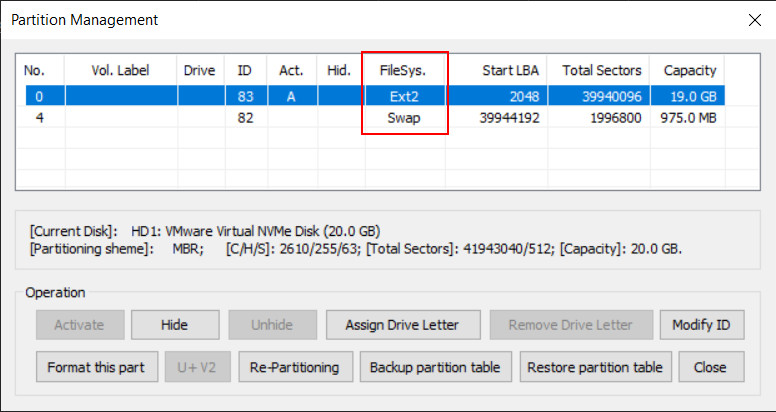This screenshot has height=412, width=776.
Task: Click the disabled Remove Drive Letter button
Action: 571,325
